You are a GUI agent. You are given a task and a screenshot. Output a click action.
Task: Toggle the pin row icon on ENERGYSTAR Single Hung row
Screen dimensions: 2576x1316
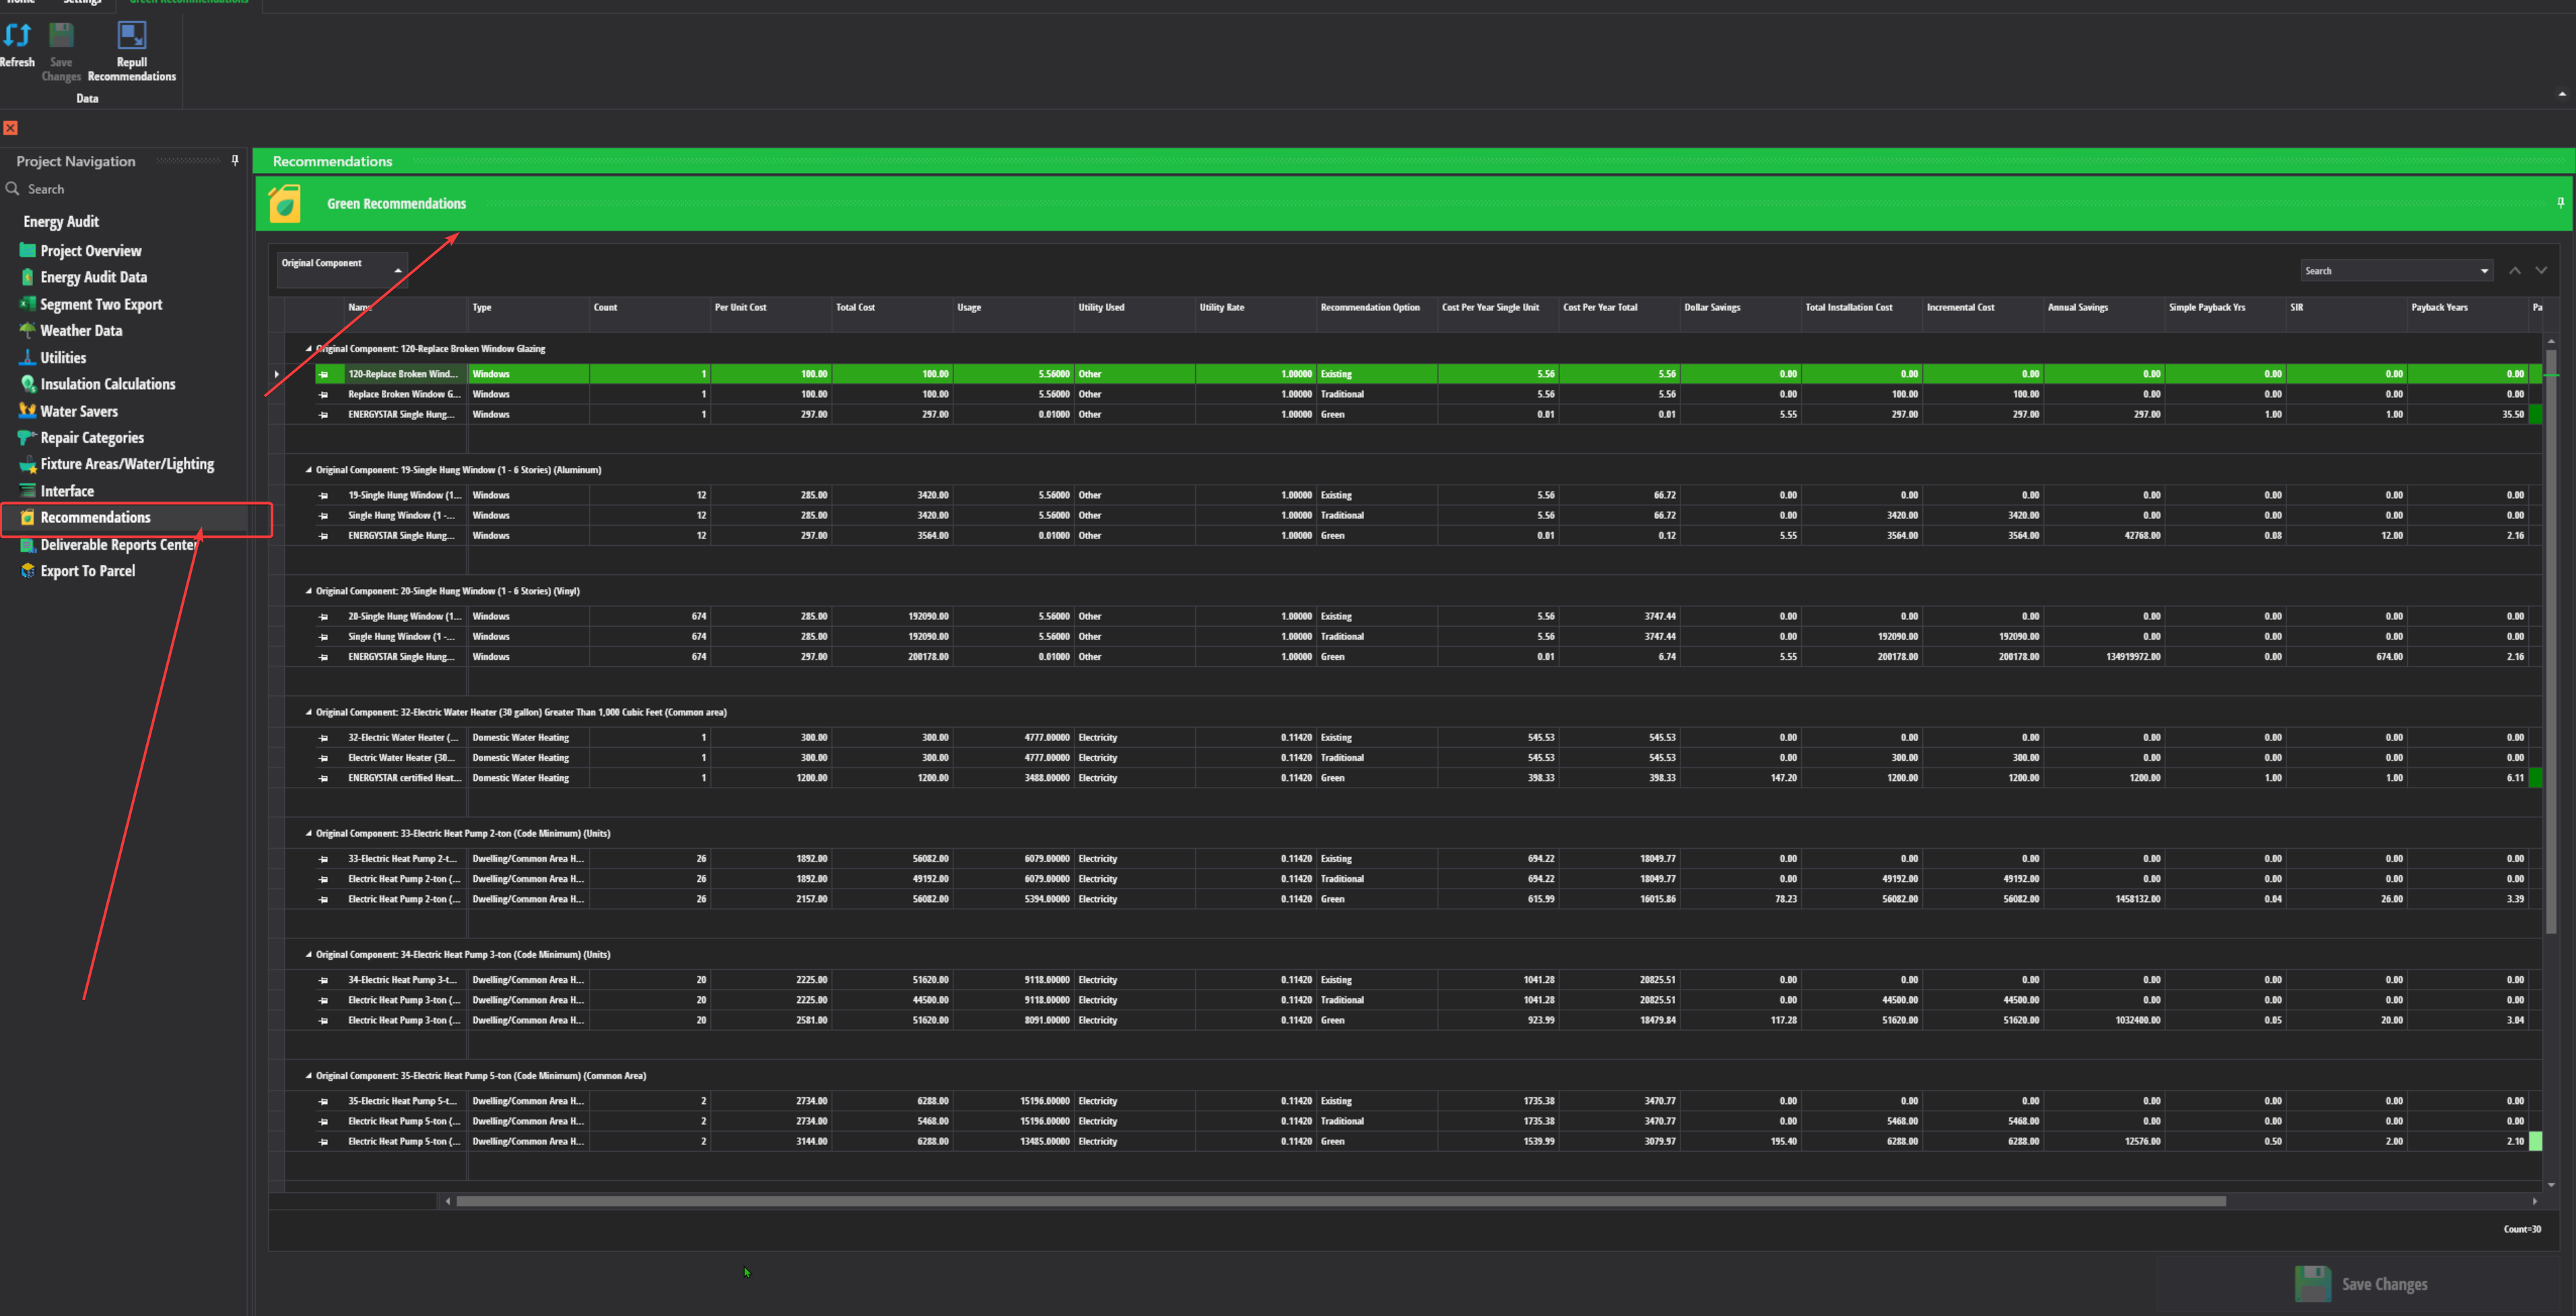[x=323, y=414]
